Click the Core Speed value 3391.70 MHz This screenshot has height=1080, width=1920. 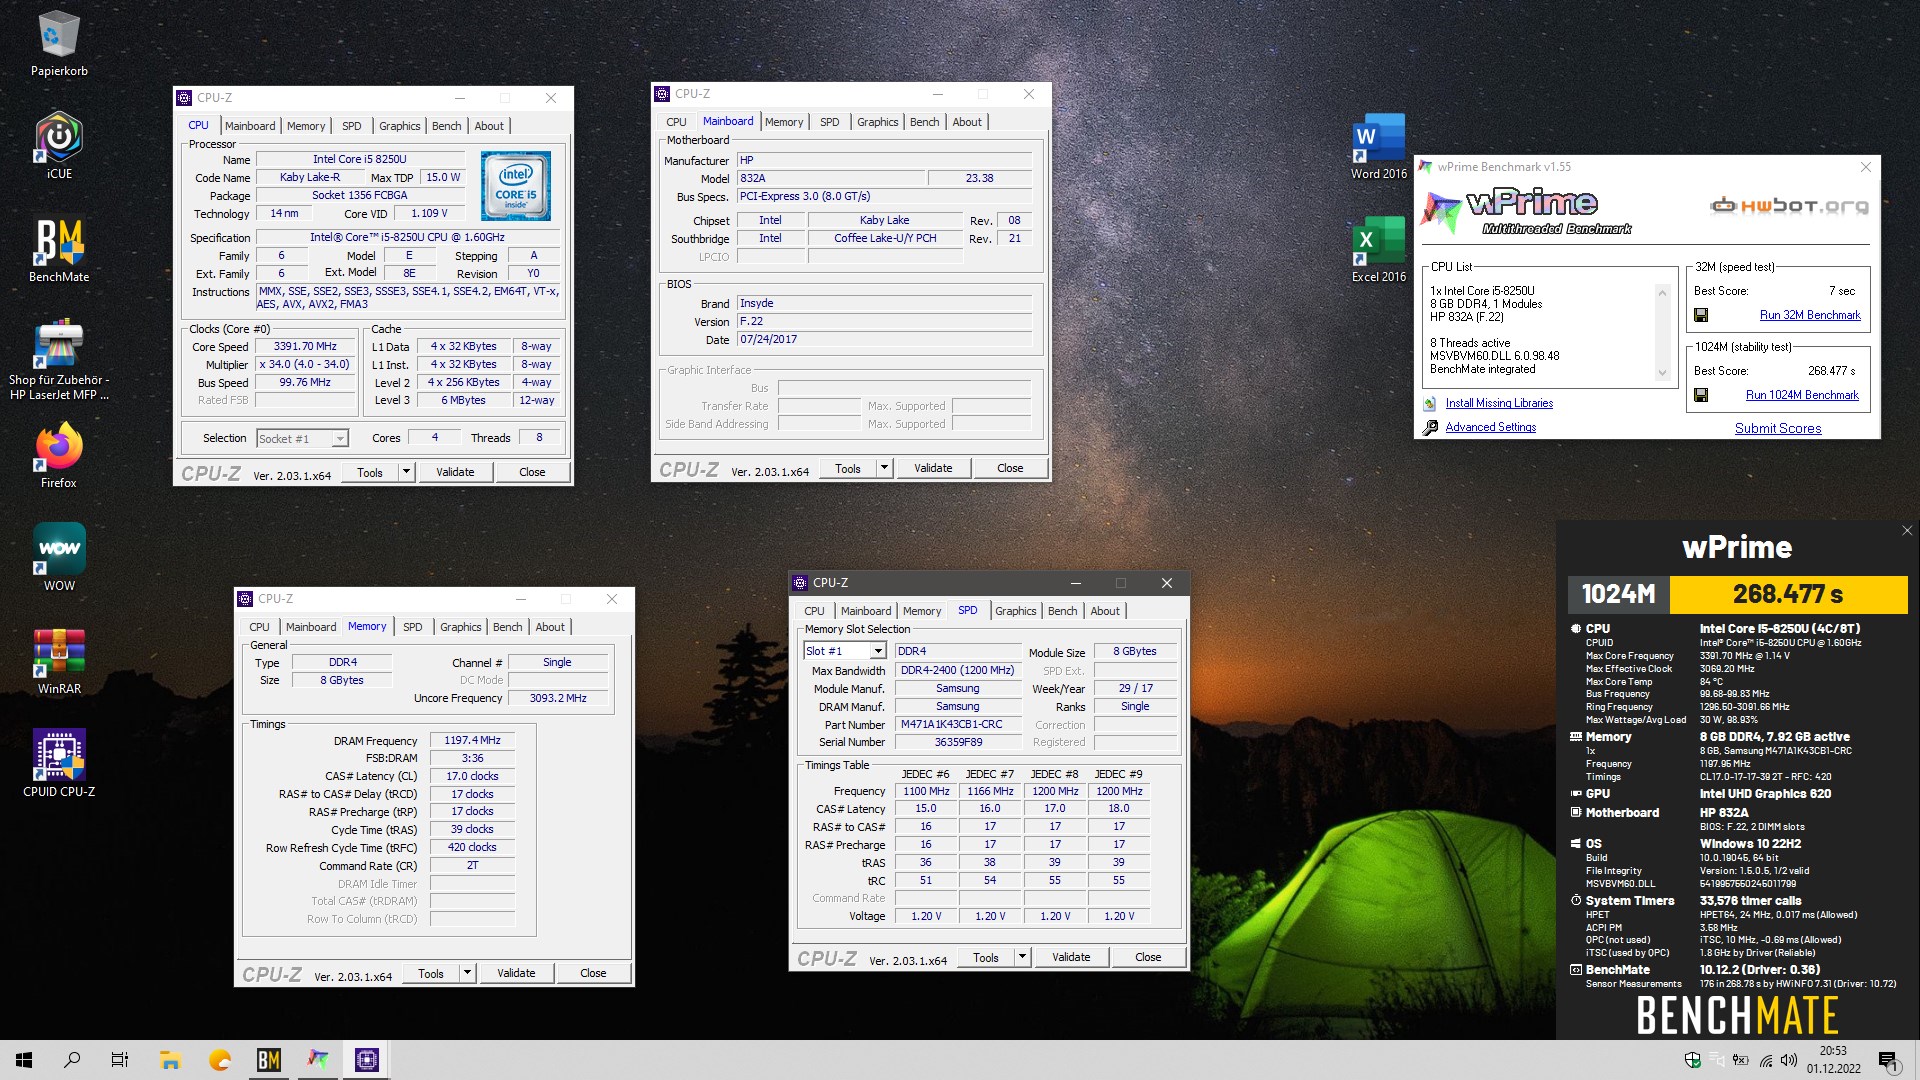[305, 346]
